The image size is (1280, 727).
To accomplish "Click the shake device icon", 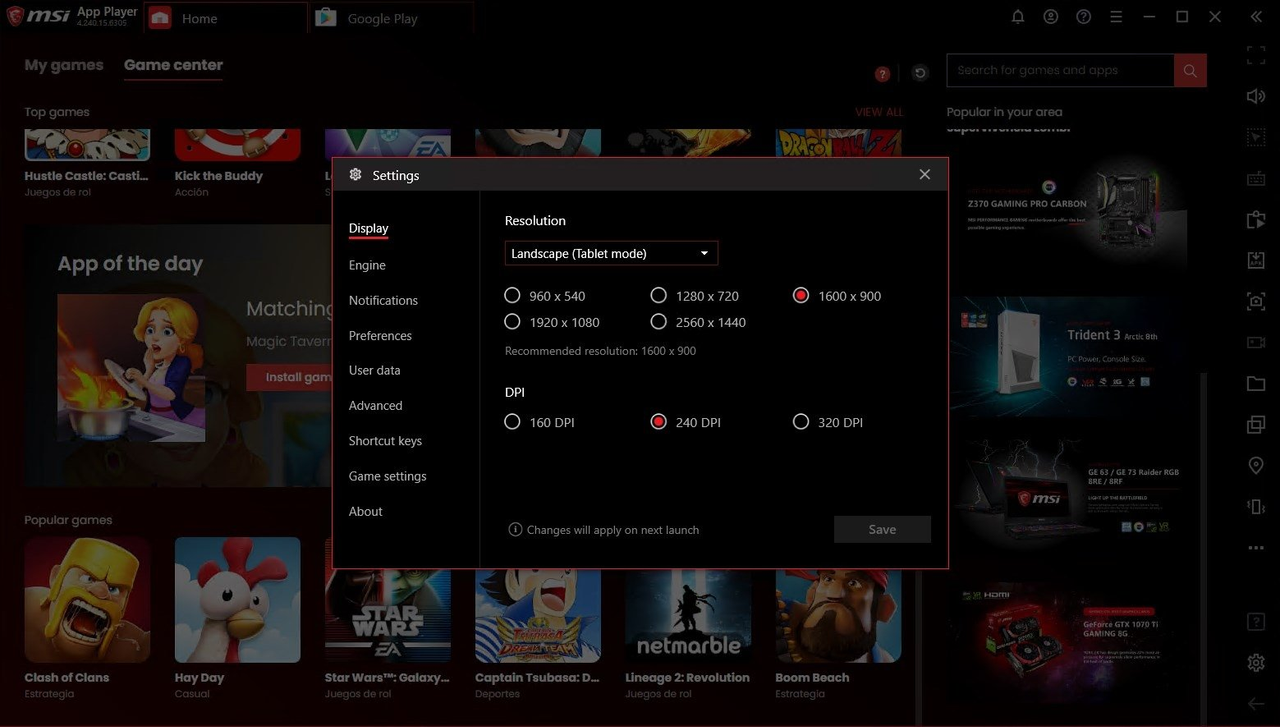I will point(1256,507).
